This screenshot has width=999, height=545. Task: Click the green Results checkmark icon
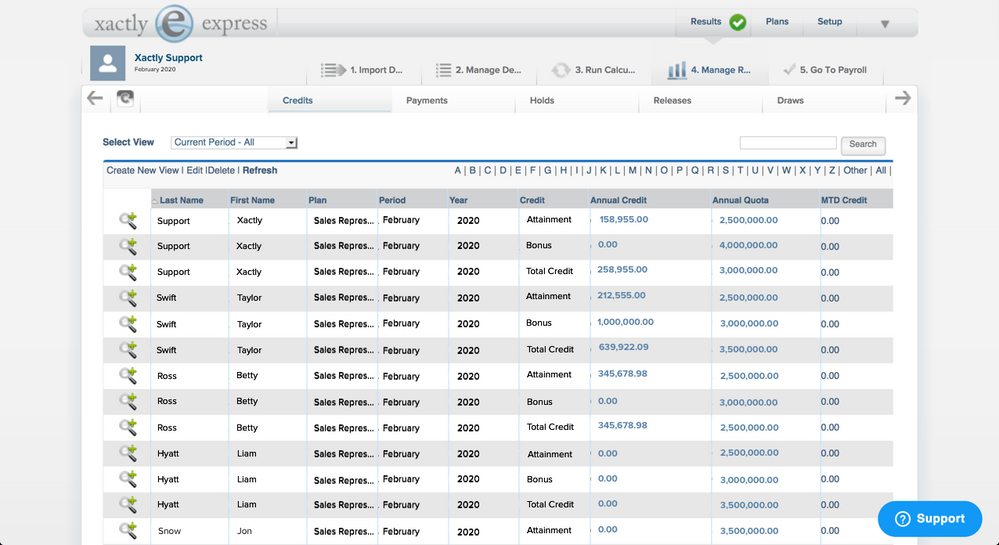(738, 22)
